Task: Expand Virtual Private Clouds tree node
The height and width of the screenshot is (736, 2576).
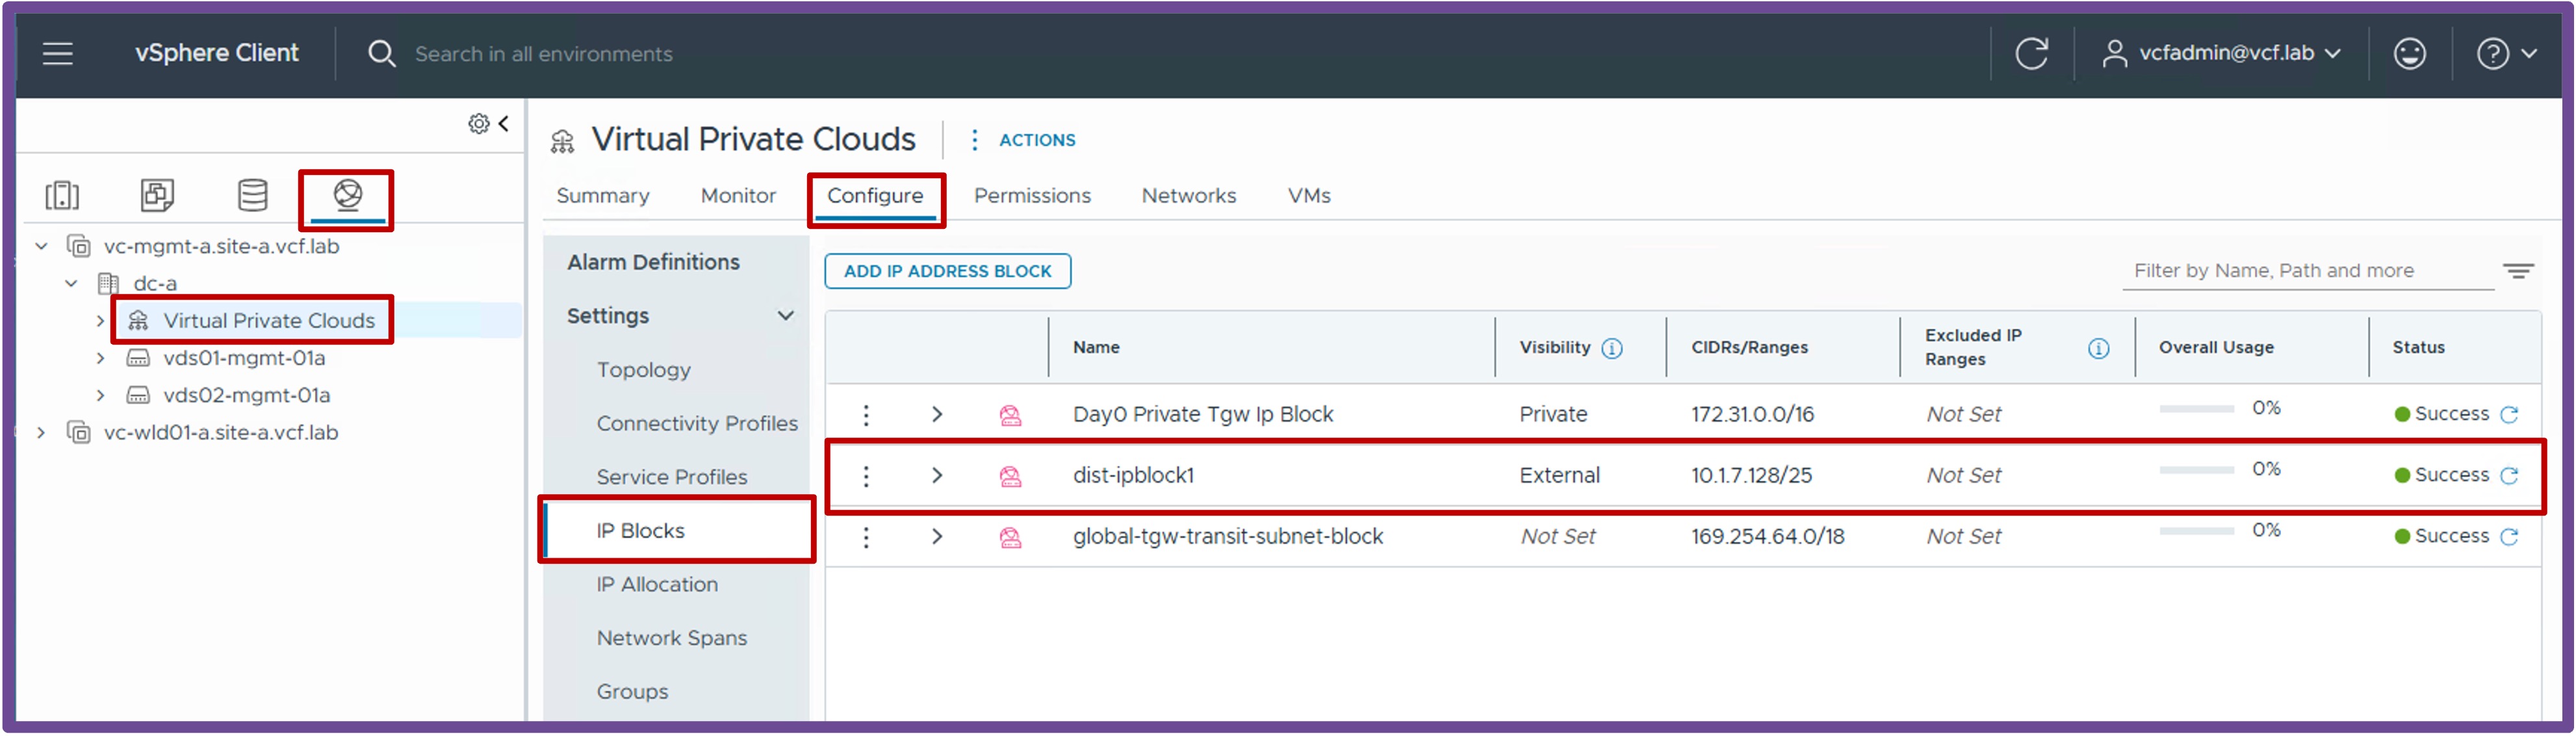Action: [100, 321]
